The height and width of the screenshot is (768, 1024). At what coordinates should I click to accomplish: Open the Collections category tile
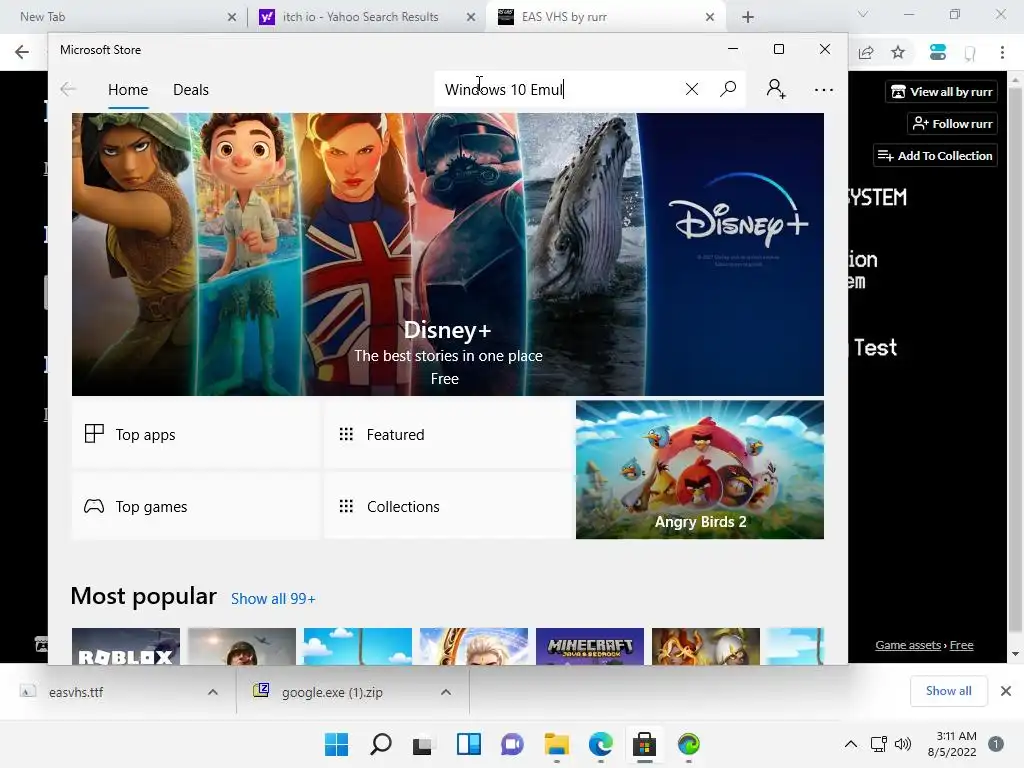click(448, 506)
